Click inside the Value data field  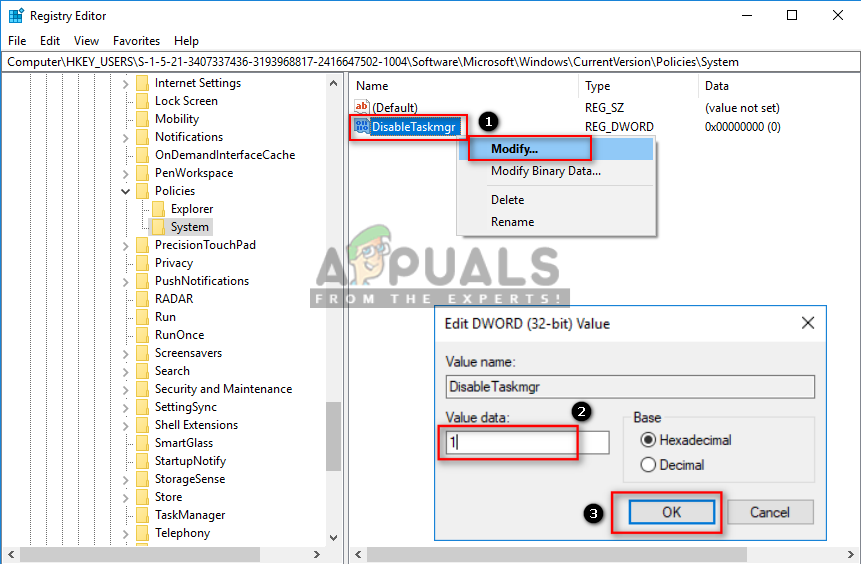pos(527,442)
